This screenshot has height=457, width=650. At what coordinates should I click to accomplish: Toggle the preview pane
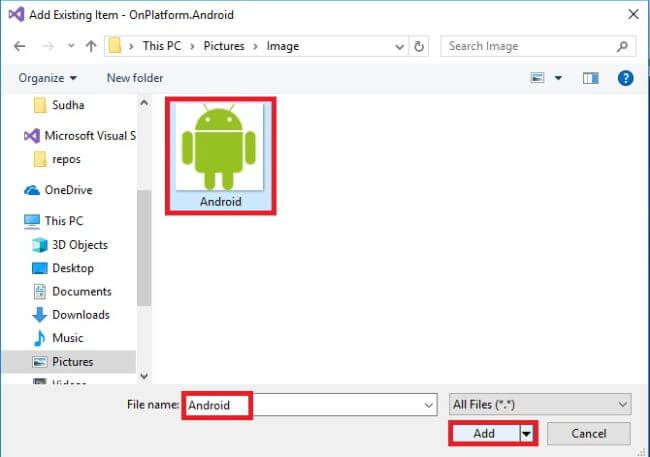tap(590, 78)
